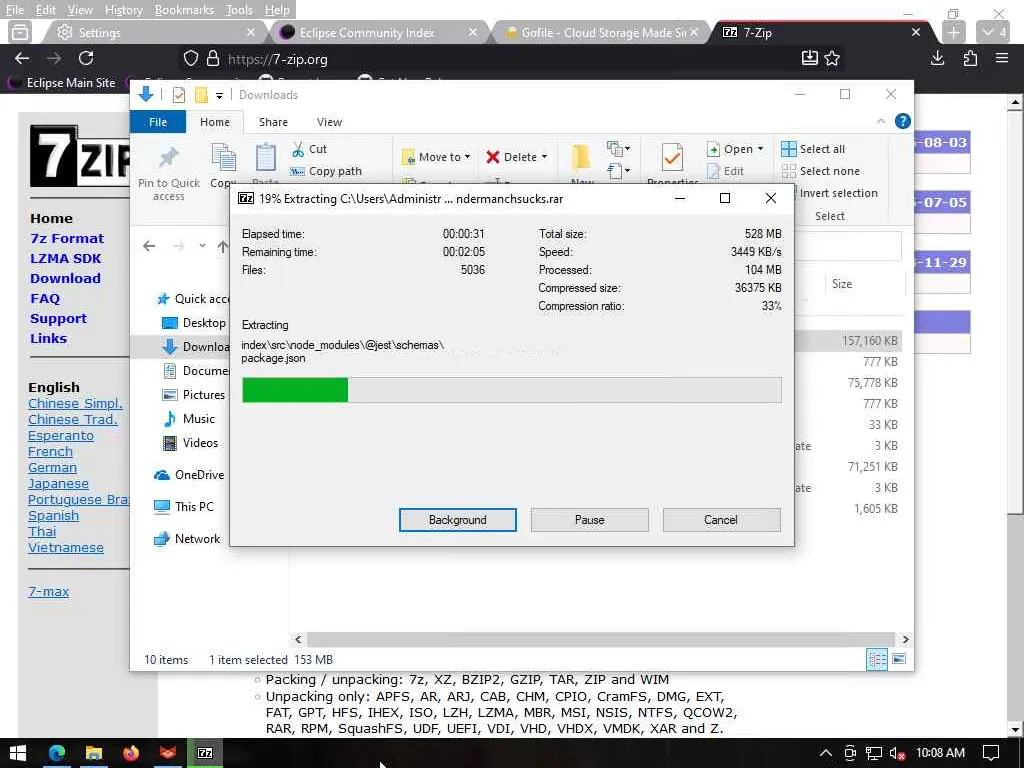Screen dimensions: 1024x768
Task: Click Invert selection in ribbon
Action: 838,193
